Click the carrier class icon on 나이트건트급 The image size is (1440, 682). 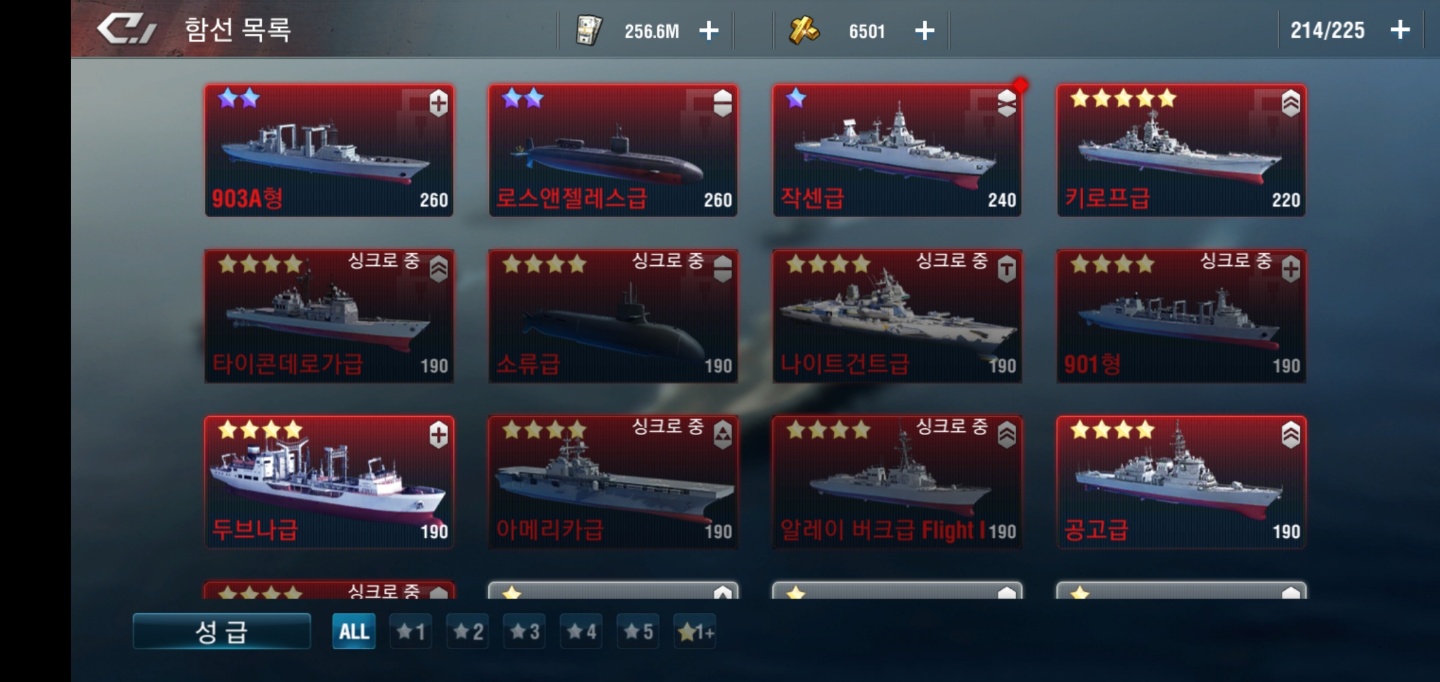(x=1006, y=269)
